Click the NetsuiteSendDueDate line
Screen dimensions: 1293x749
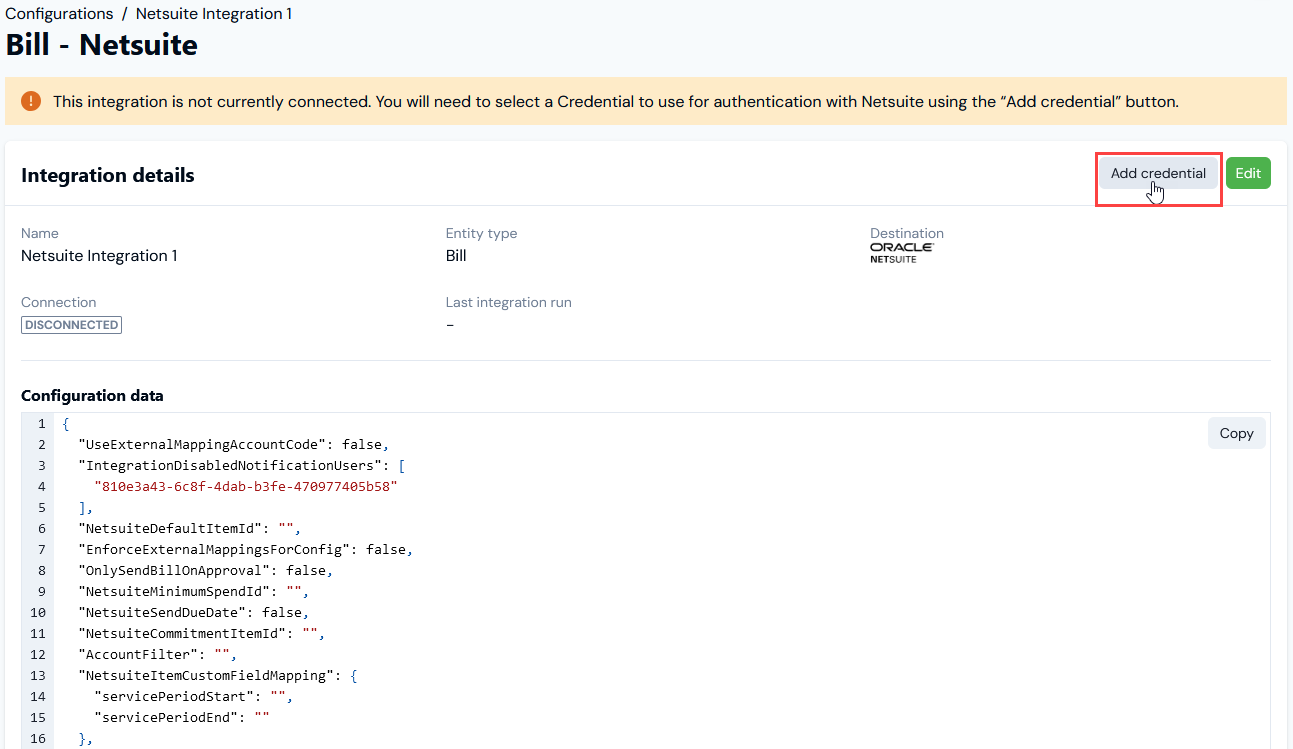(193, 612)
